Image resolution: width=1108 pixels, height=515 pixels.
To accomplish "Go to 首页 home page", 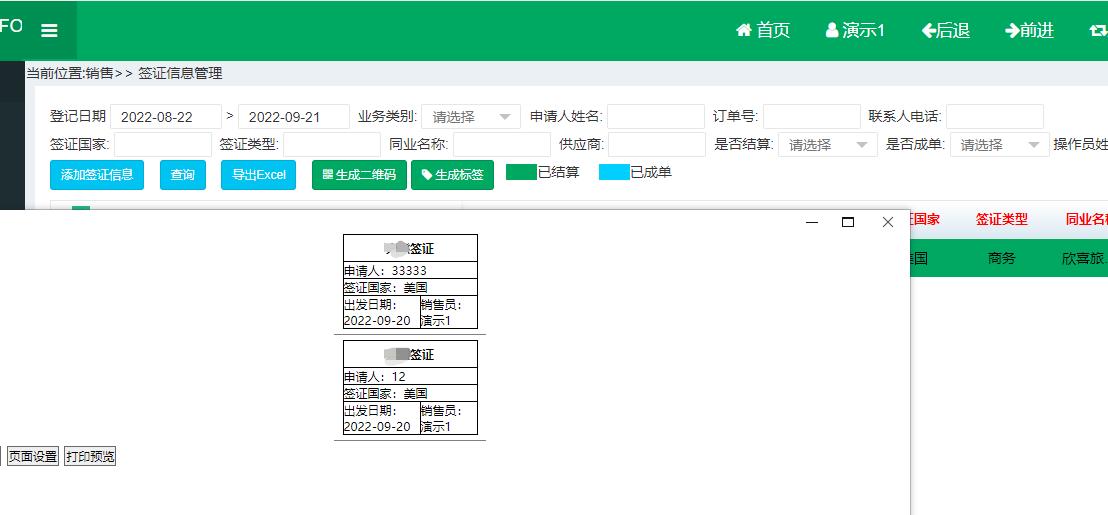I will point(763,31).
